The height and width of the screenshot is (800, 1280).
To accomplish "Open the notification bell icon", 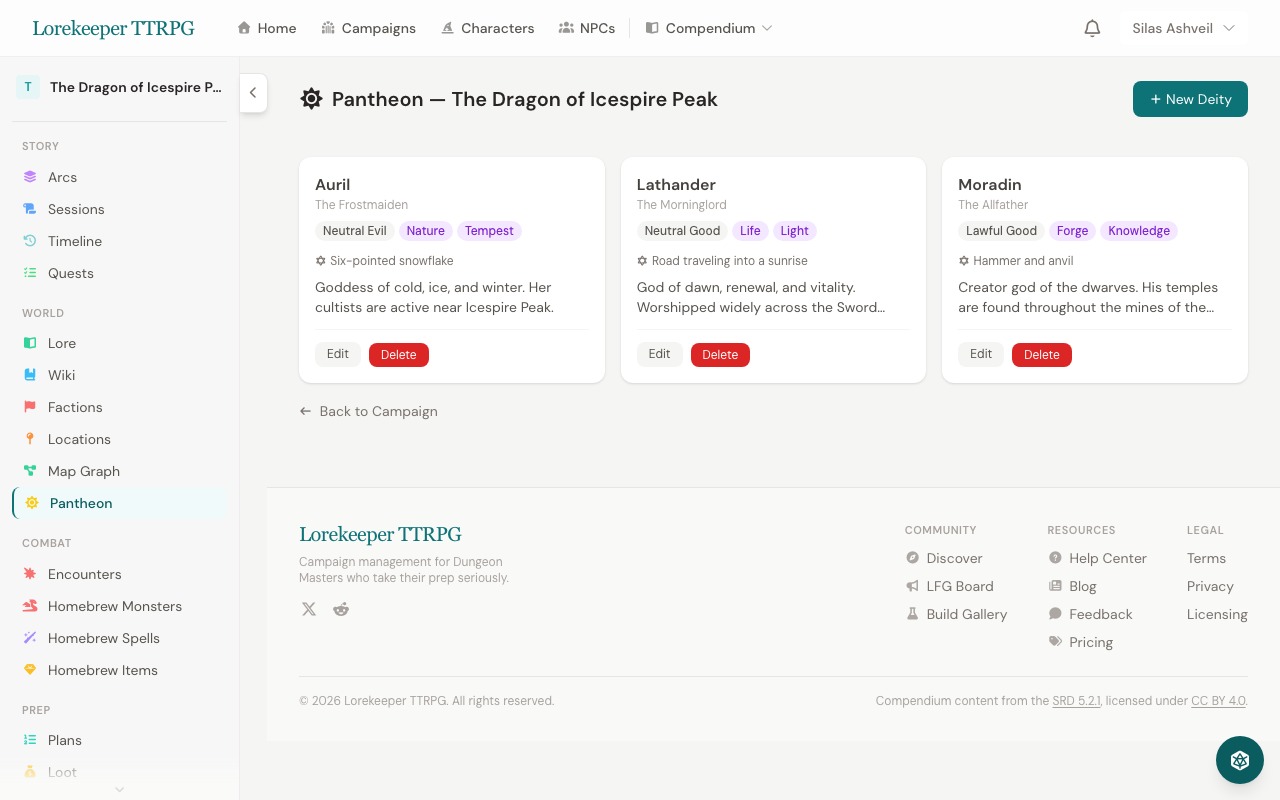I will (x=1092, y=28).
